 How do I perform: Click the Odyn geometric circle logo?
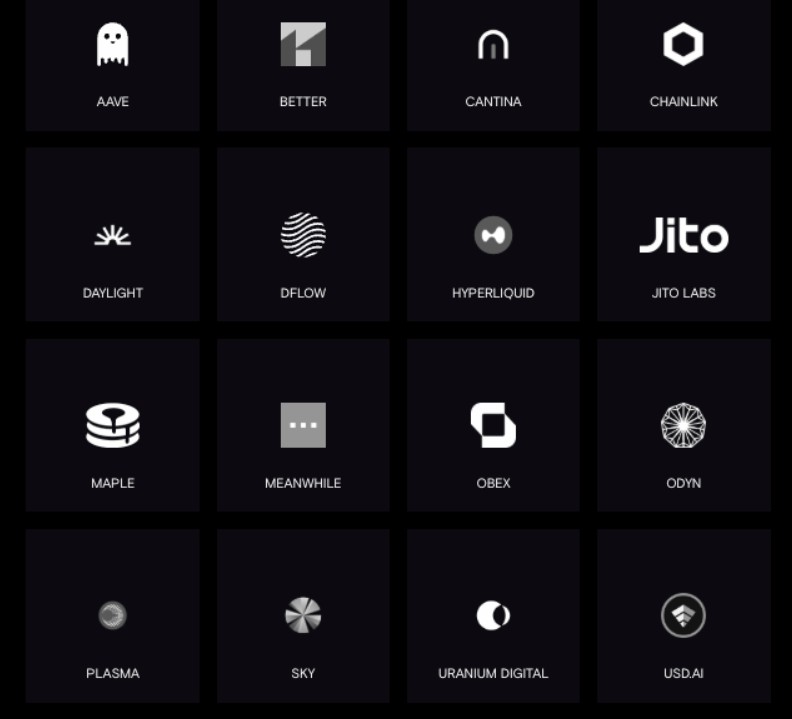pyautogui.click(x=683, y=425)
